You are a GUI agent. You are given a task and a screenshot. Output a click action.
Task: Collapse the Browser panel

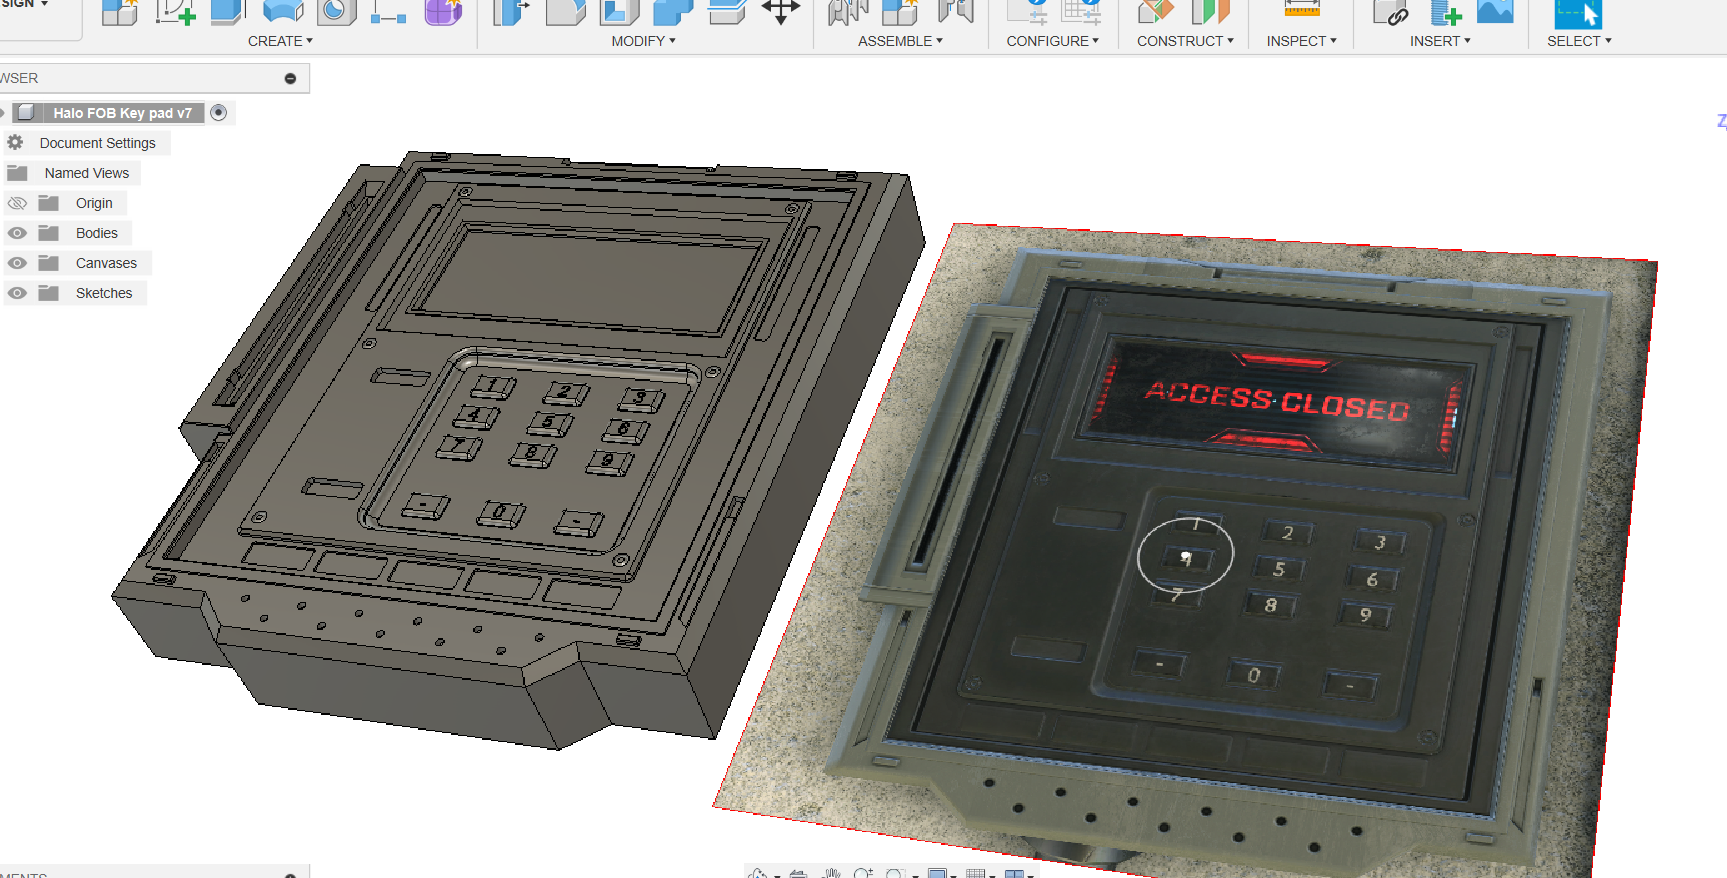point(290,78)
